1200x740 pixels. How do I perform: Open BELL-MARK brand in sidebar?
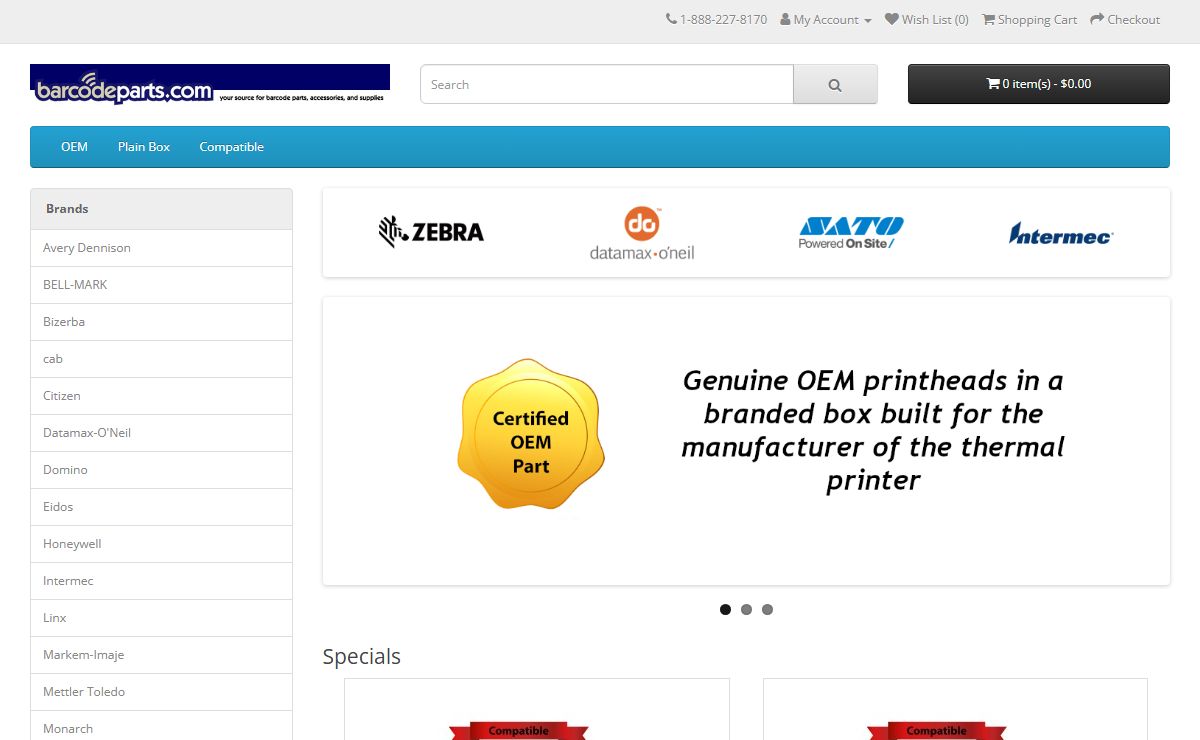(161, 285)
